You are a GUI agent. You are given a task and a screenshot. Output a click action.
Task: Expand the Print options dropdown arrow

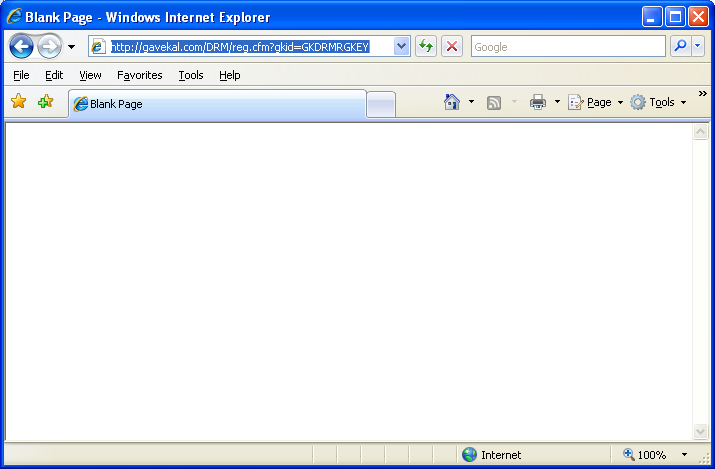557,102
